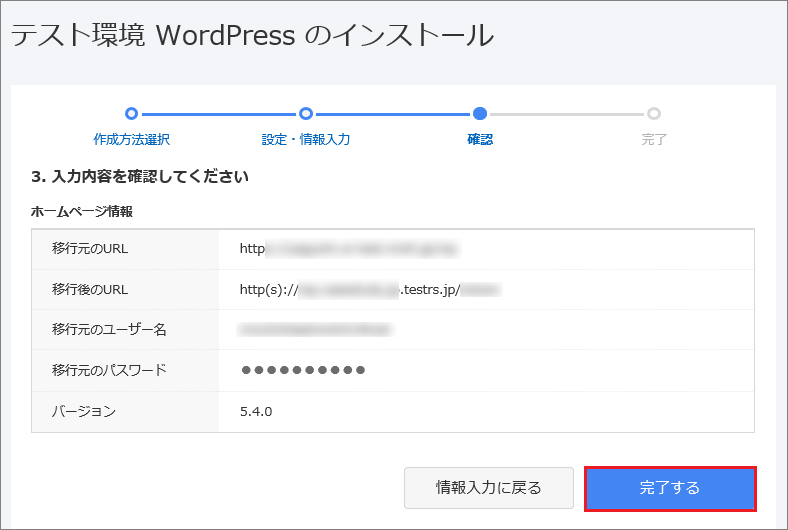Click the 情報入力に戻る button
788x530 pixels.
click(x=488, y=488)
